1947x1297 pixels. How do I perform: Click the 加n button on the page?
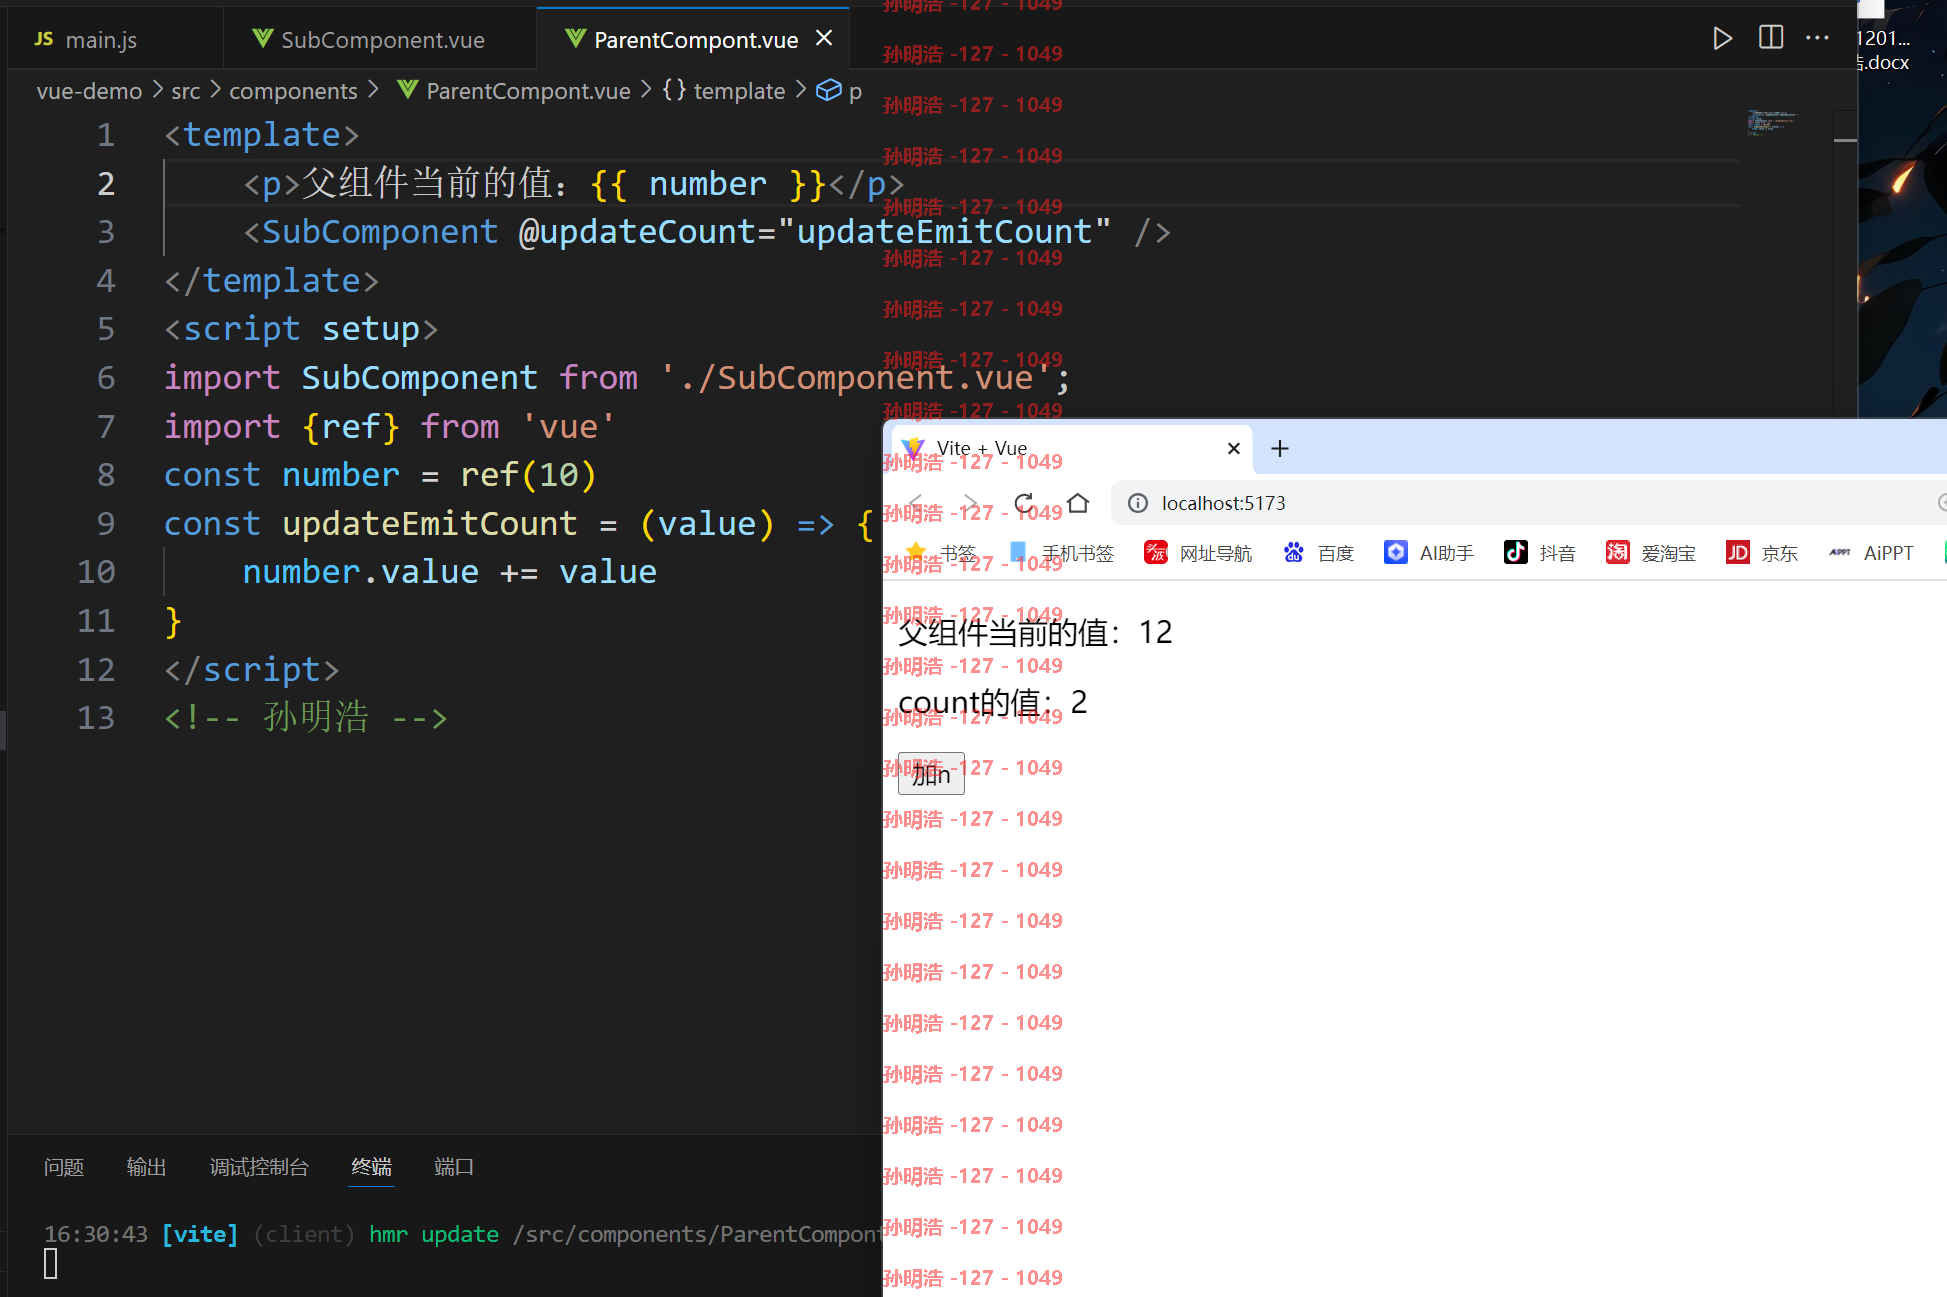click(931, 773)
